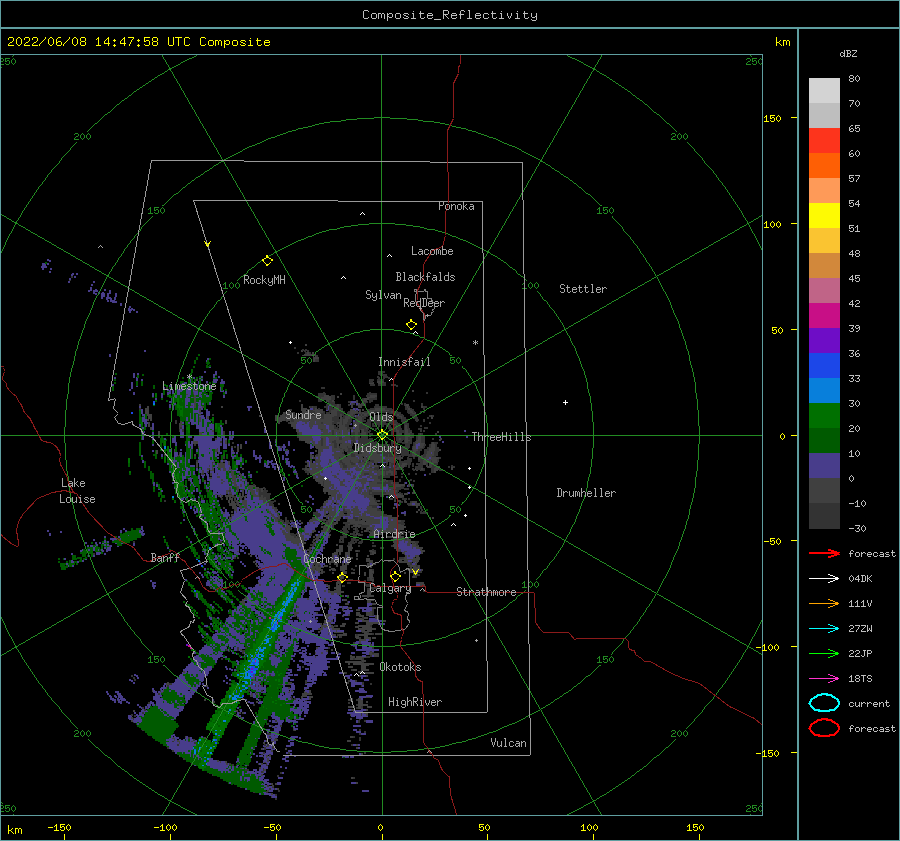The width and height of the screenshot is (900, 841).
Task: Click the Vulcan city label
Action: 509,743
